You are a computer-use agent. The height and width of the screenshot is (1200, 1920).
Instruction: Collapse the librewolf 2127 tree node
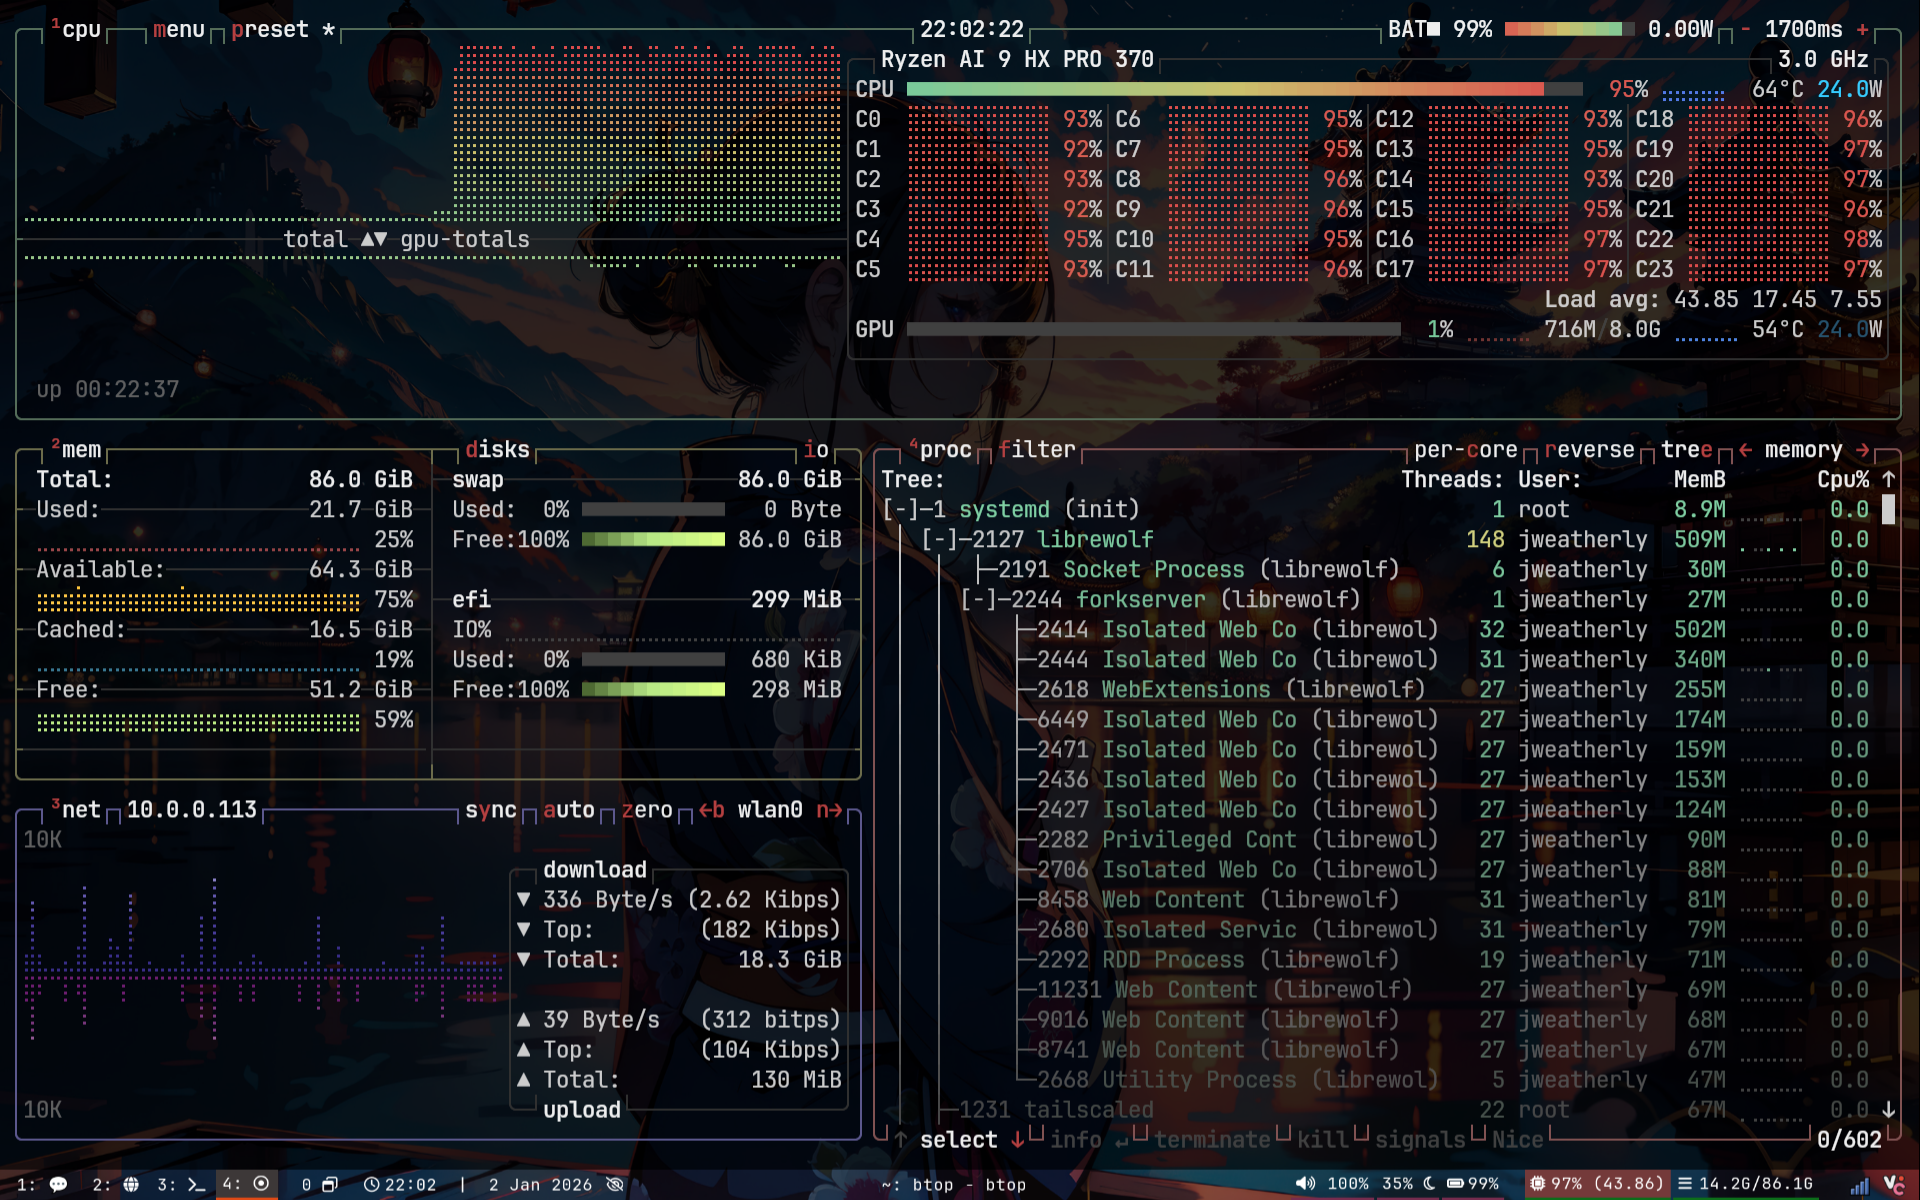click(940, 540)
